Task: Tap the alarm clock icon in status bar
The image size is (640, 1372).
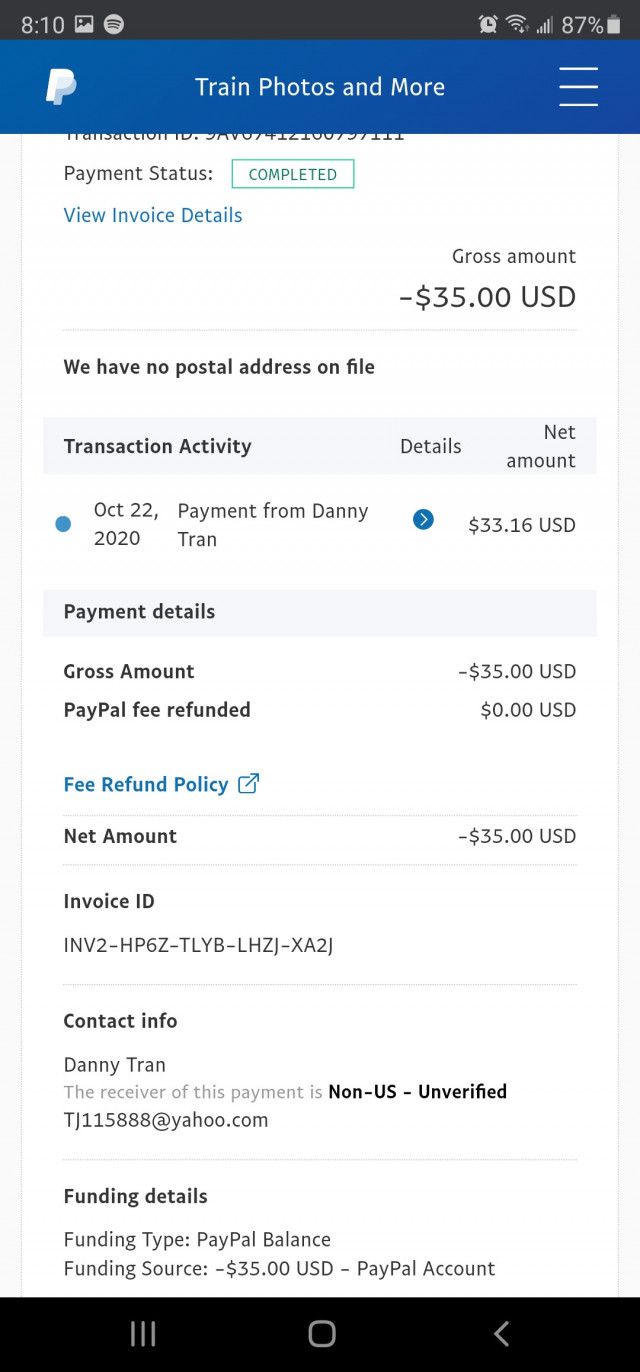Action: coord(488,24)
